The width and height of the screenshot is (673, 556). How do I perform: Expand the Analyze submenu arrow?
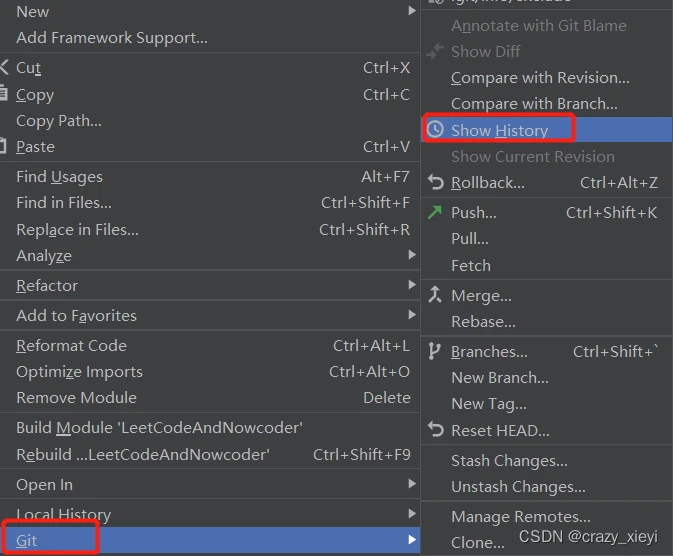[x=412, y=255]
